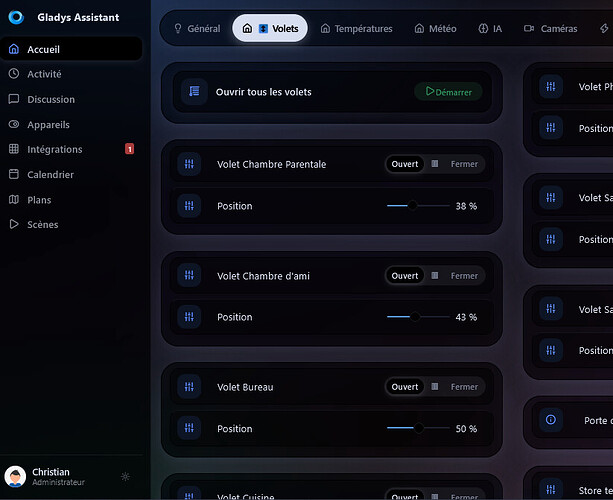Viewport: 613px width, 500px height.
Task: Click the sliders icon of the Volet Ph card
Action: tap(551, 86)
